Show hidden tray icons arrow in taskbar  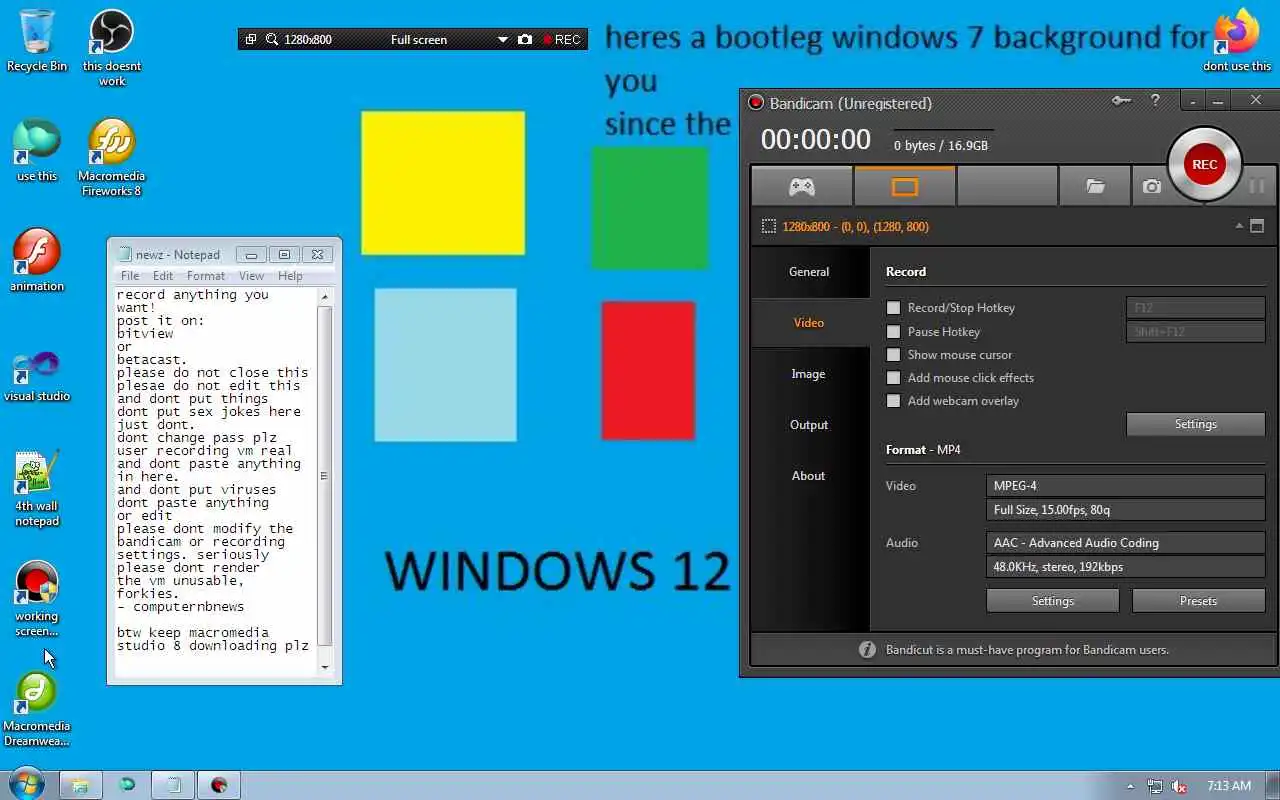tap(1131, 786)
